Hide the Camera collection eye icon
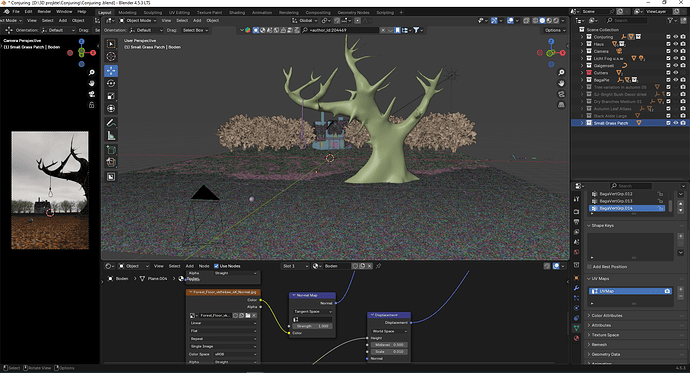The width and height of the screenshot is (690, 373). point(675,51)
